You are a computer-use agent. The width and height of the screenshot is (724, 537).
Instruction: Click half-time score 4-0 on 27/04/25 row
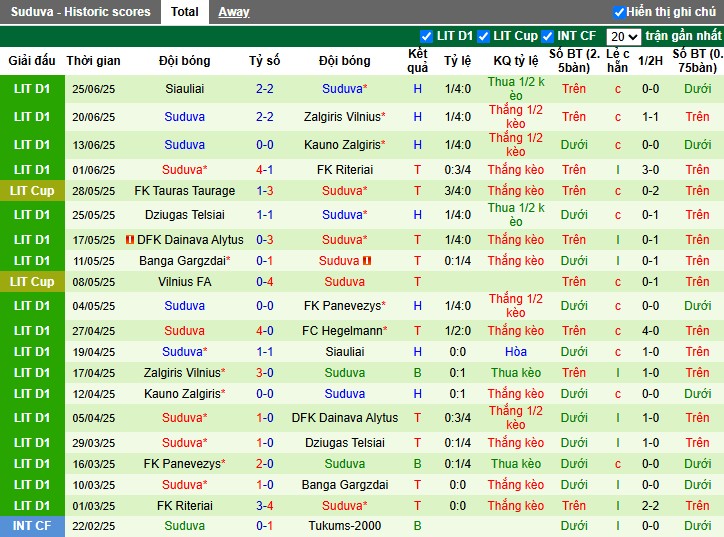[650, 331]
